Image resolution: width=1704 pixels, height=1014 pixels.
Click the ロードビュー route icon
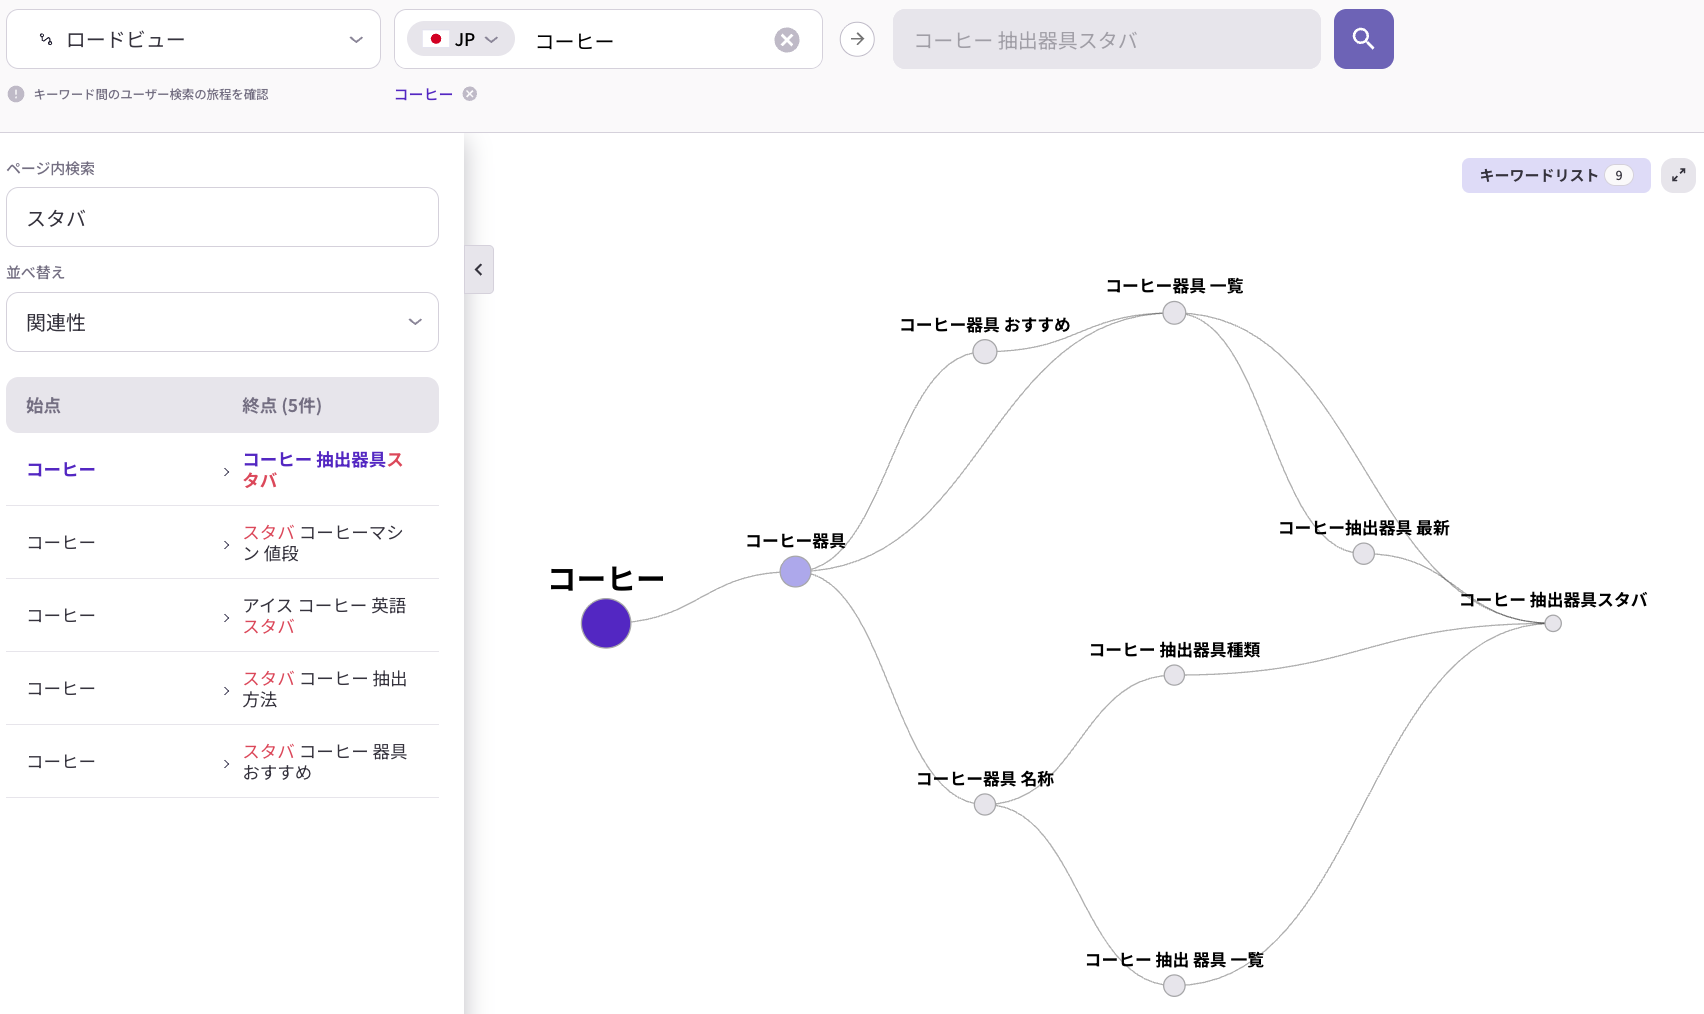coord(46,40)
